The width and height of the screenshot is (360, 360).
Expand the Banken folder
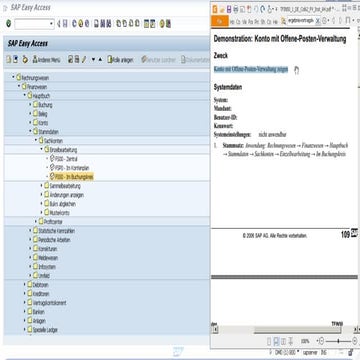click(x=25, y=311)
